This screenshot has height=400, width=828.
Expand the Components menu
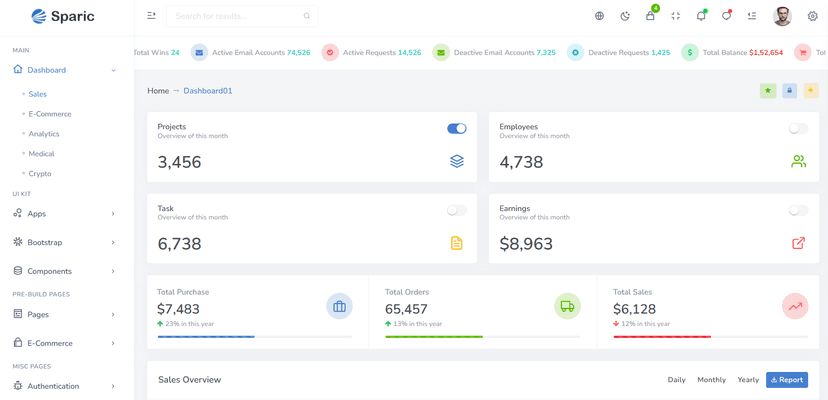tap(64, 271)
